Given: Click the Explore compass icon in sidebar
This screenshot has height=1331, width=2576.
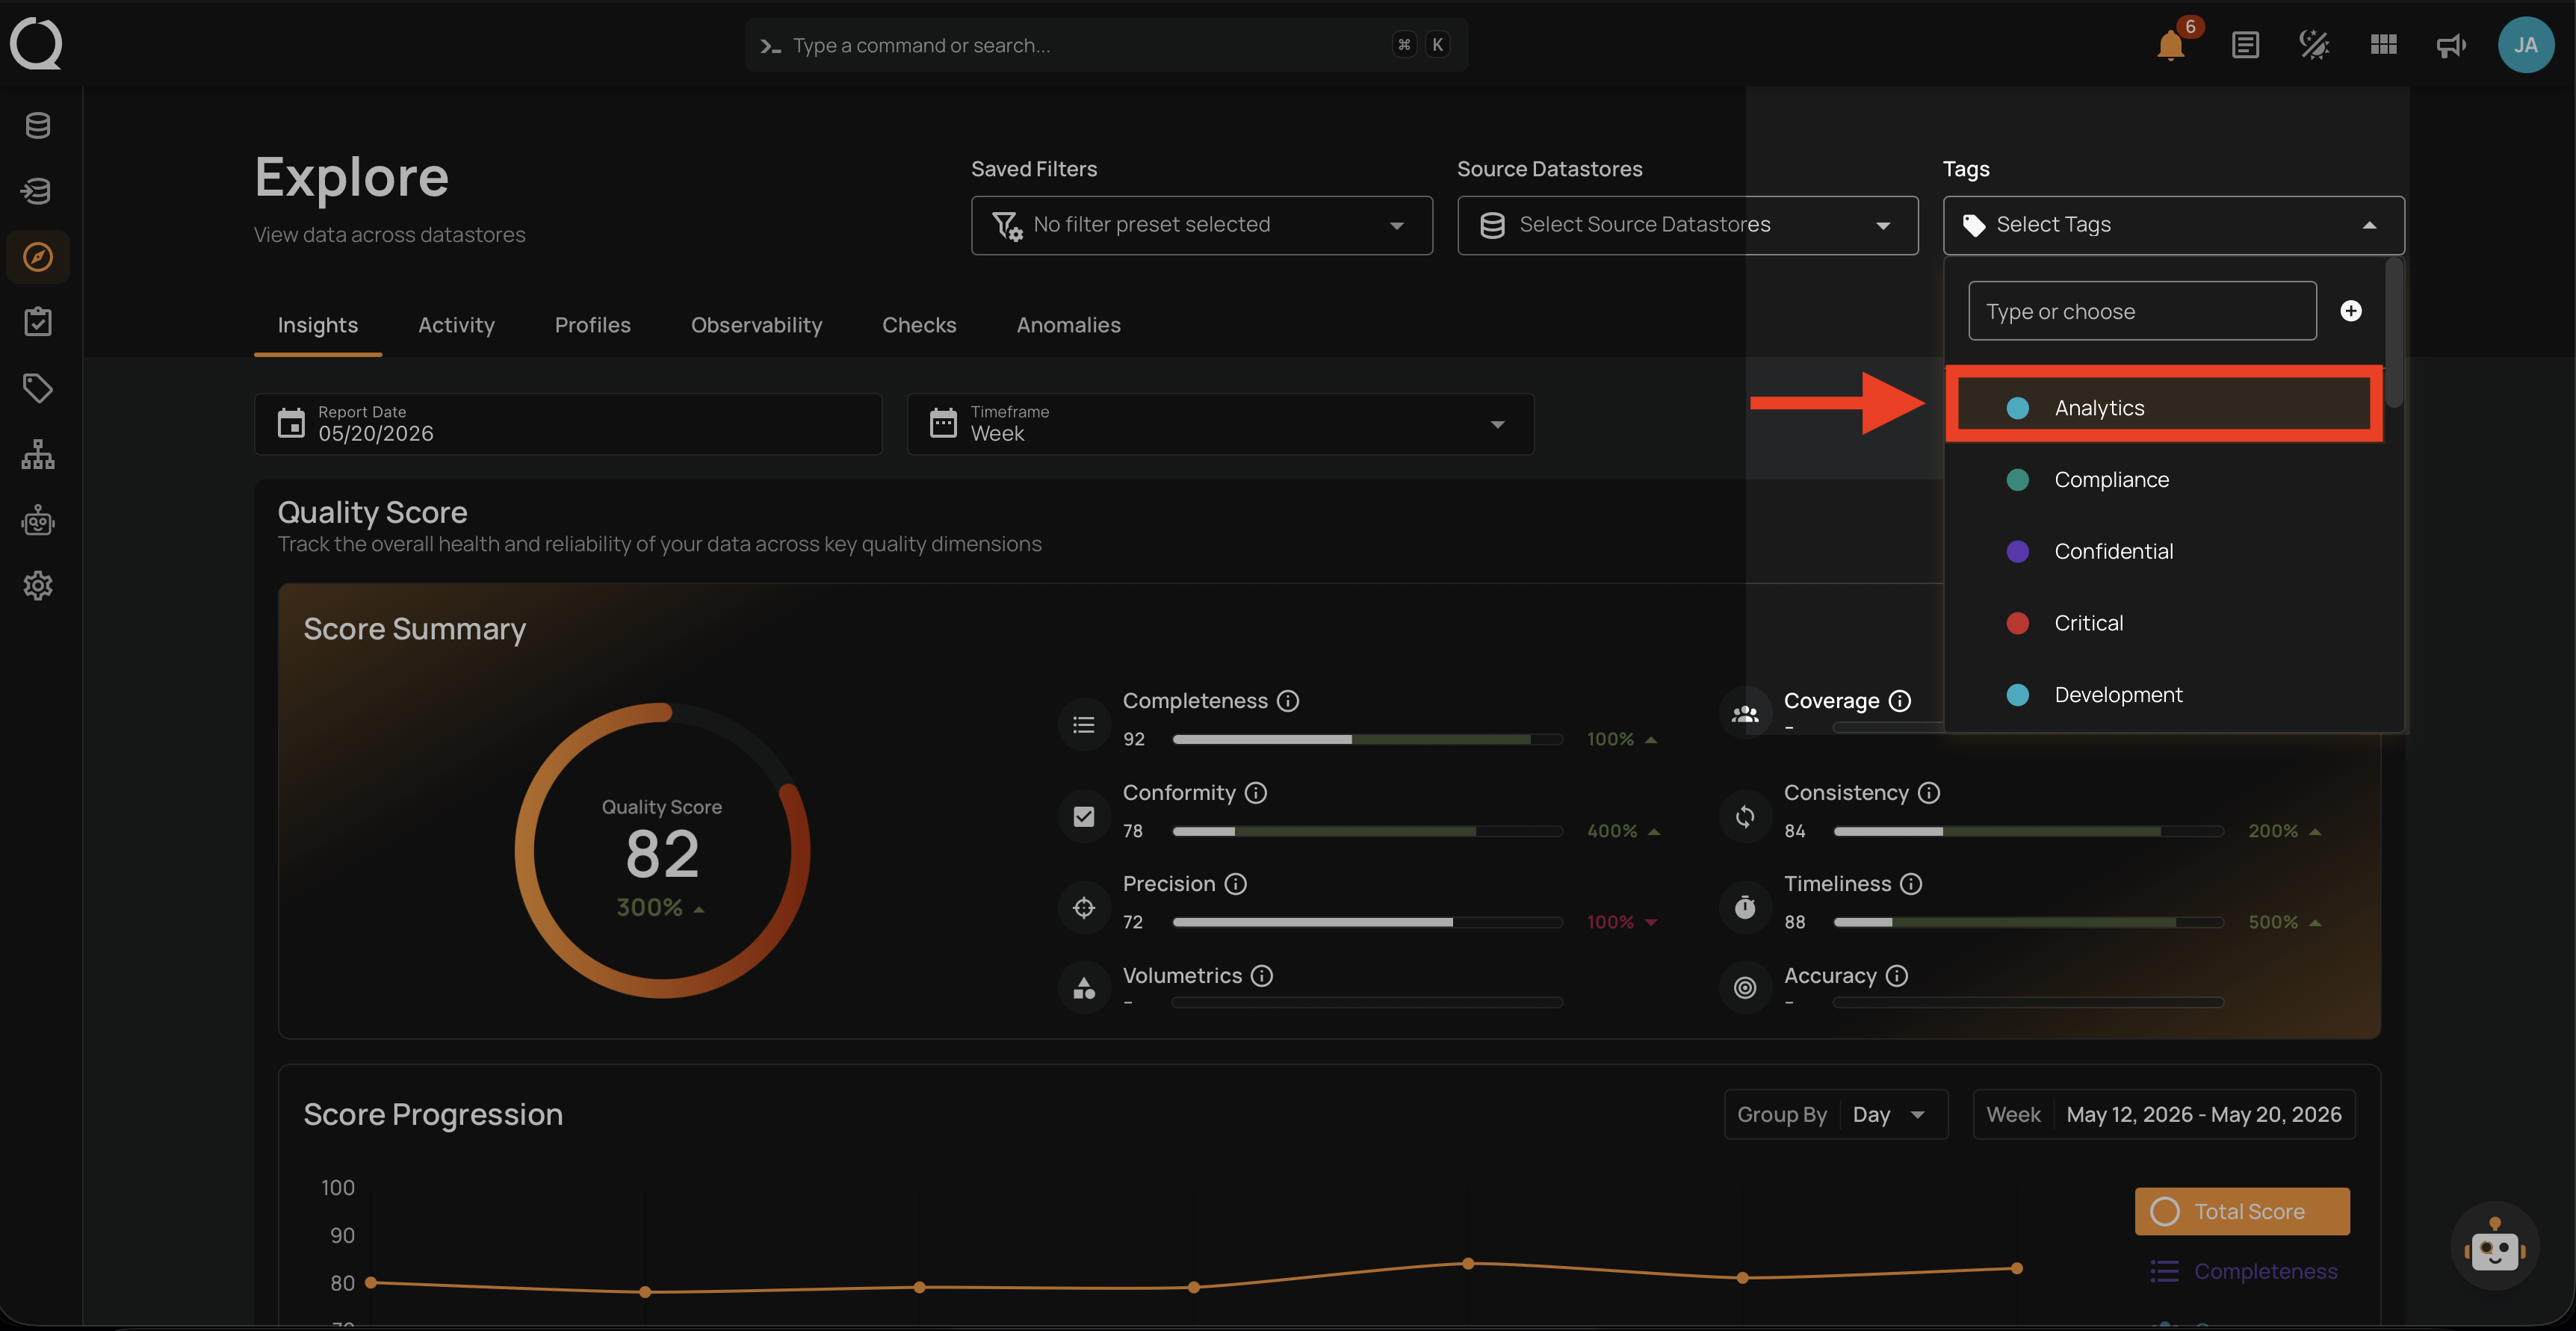Looking at the screenshot, I should pos(38,257).
